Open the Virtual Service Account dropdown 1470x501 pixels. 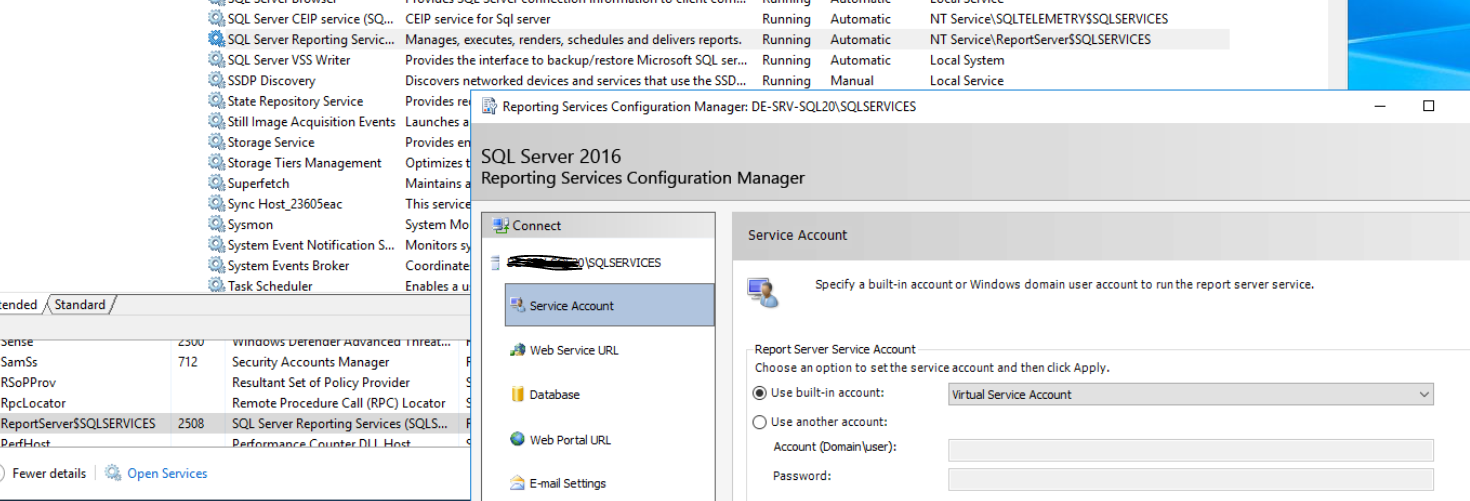click(1190, 394)
